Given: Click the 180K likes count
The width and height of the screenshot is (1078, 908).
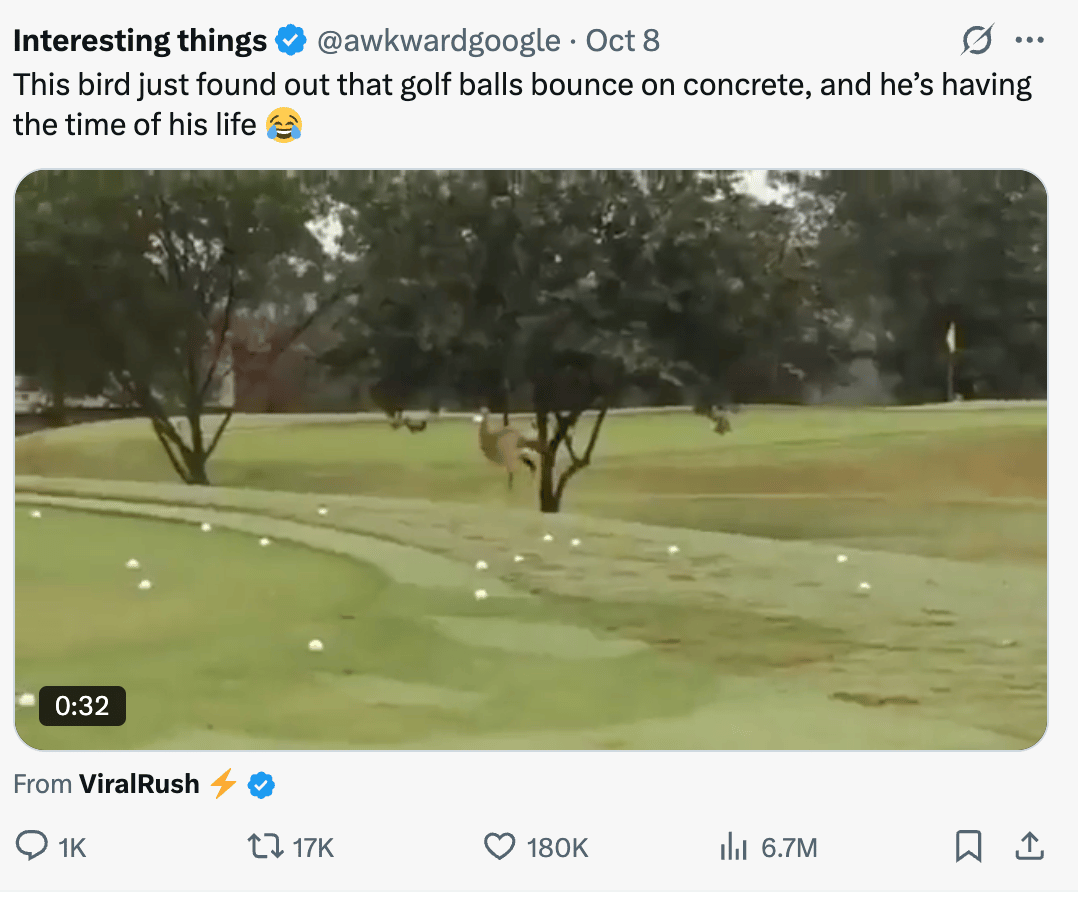Looking at the screenshot, I should pyautogui.click(x=557, y=848).
